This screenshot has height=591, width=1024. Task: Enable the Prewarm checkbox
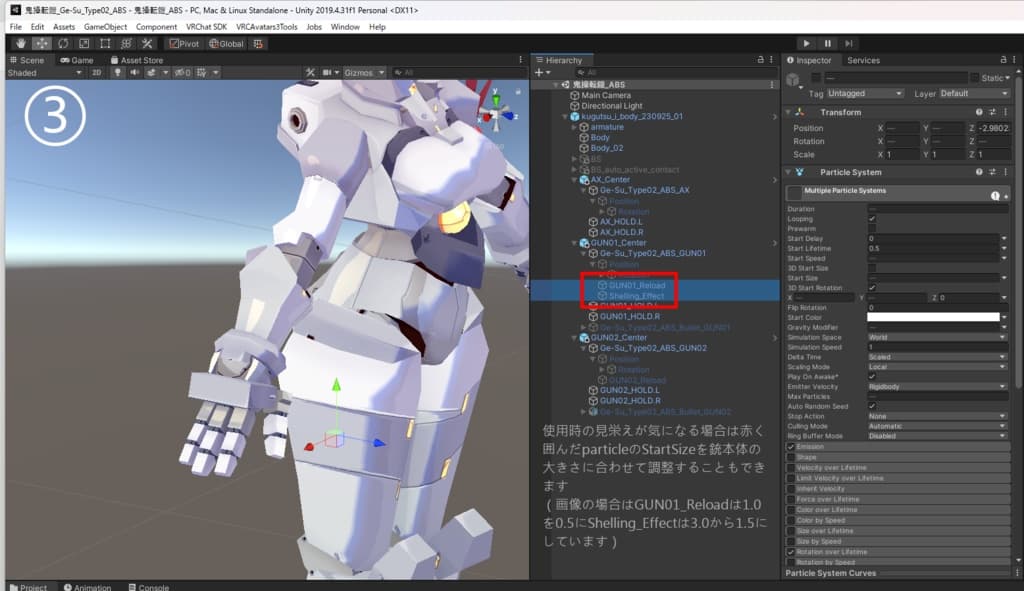coord(872,229)
